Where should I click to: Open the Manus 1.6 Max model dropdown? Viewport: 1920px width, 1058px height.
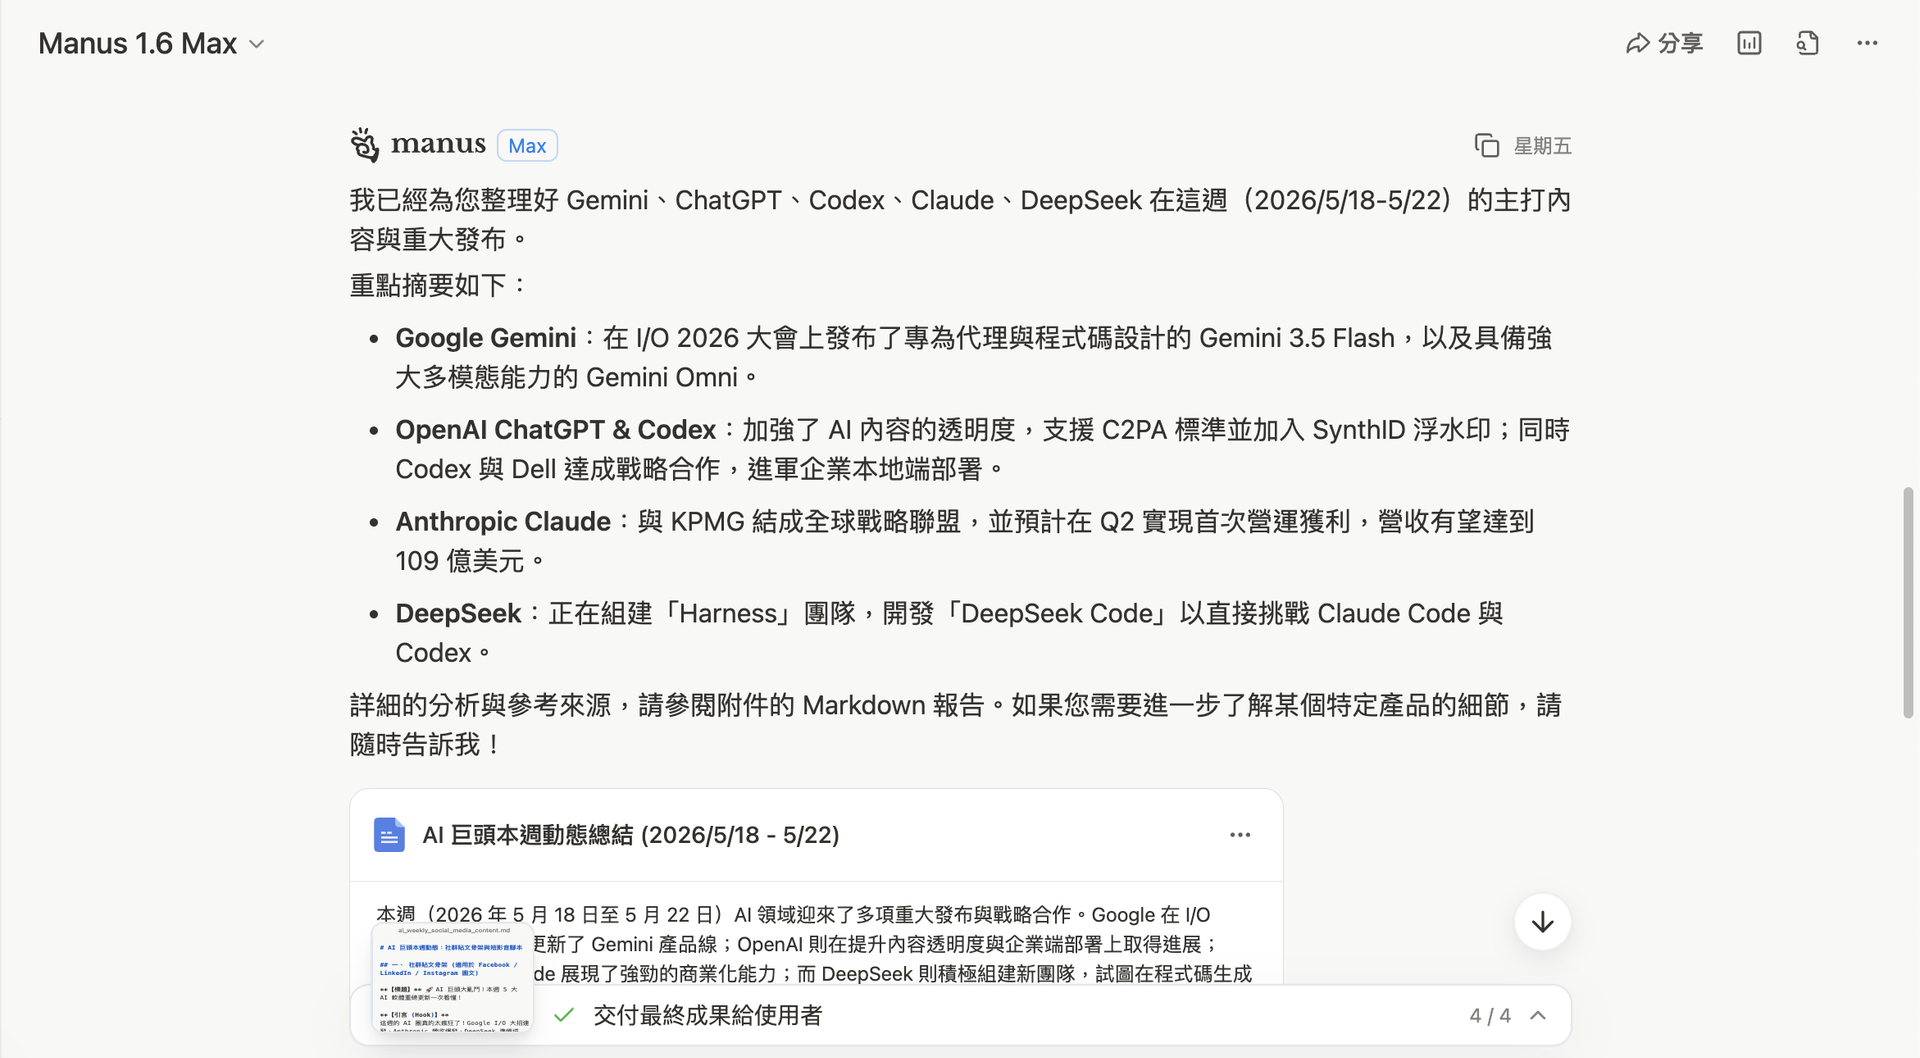click(x=151, y=44)
